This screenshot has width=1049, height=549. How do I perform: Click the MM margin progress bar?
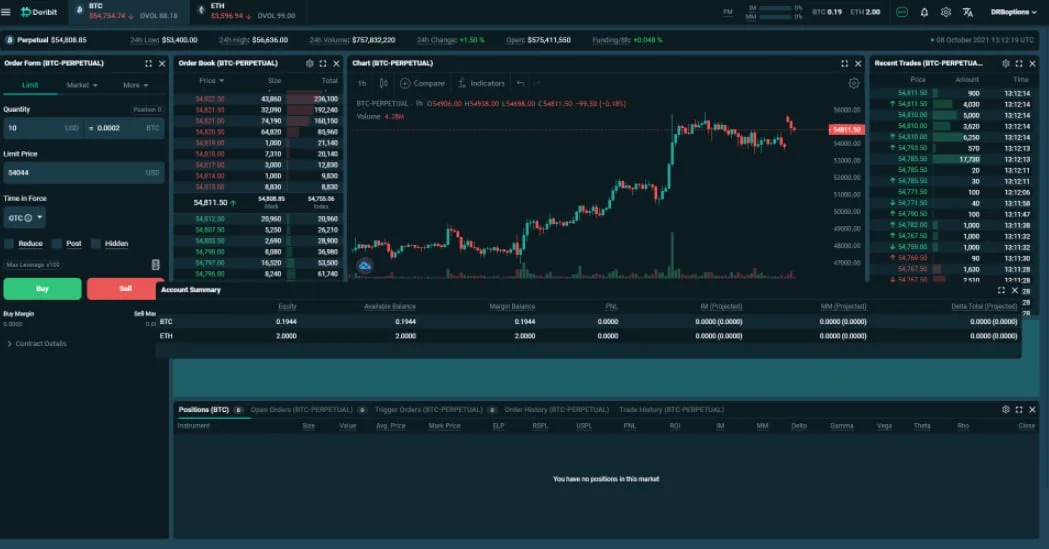tap(775, 17)
